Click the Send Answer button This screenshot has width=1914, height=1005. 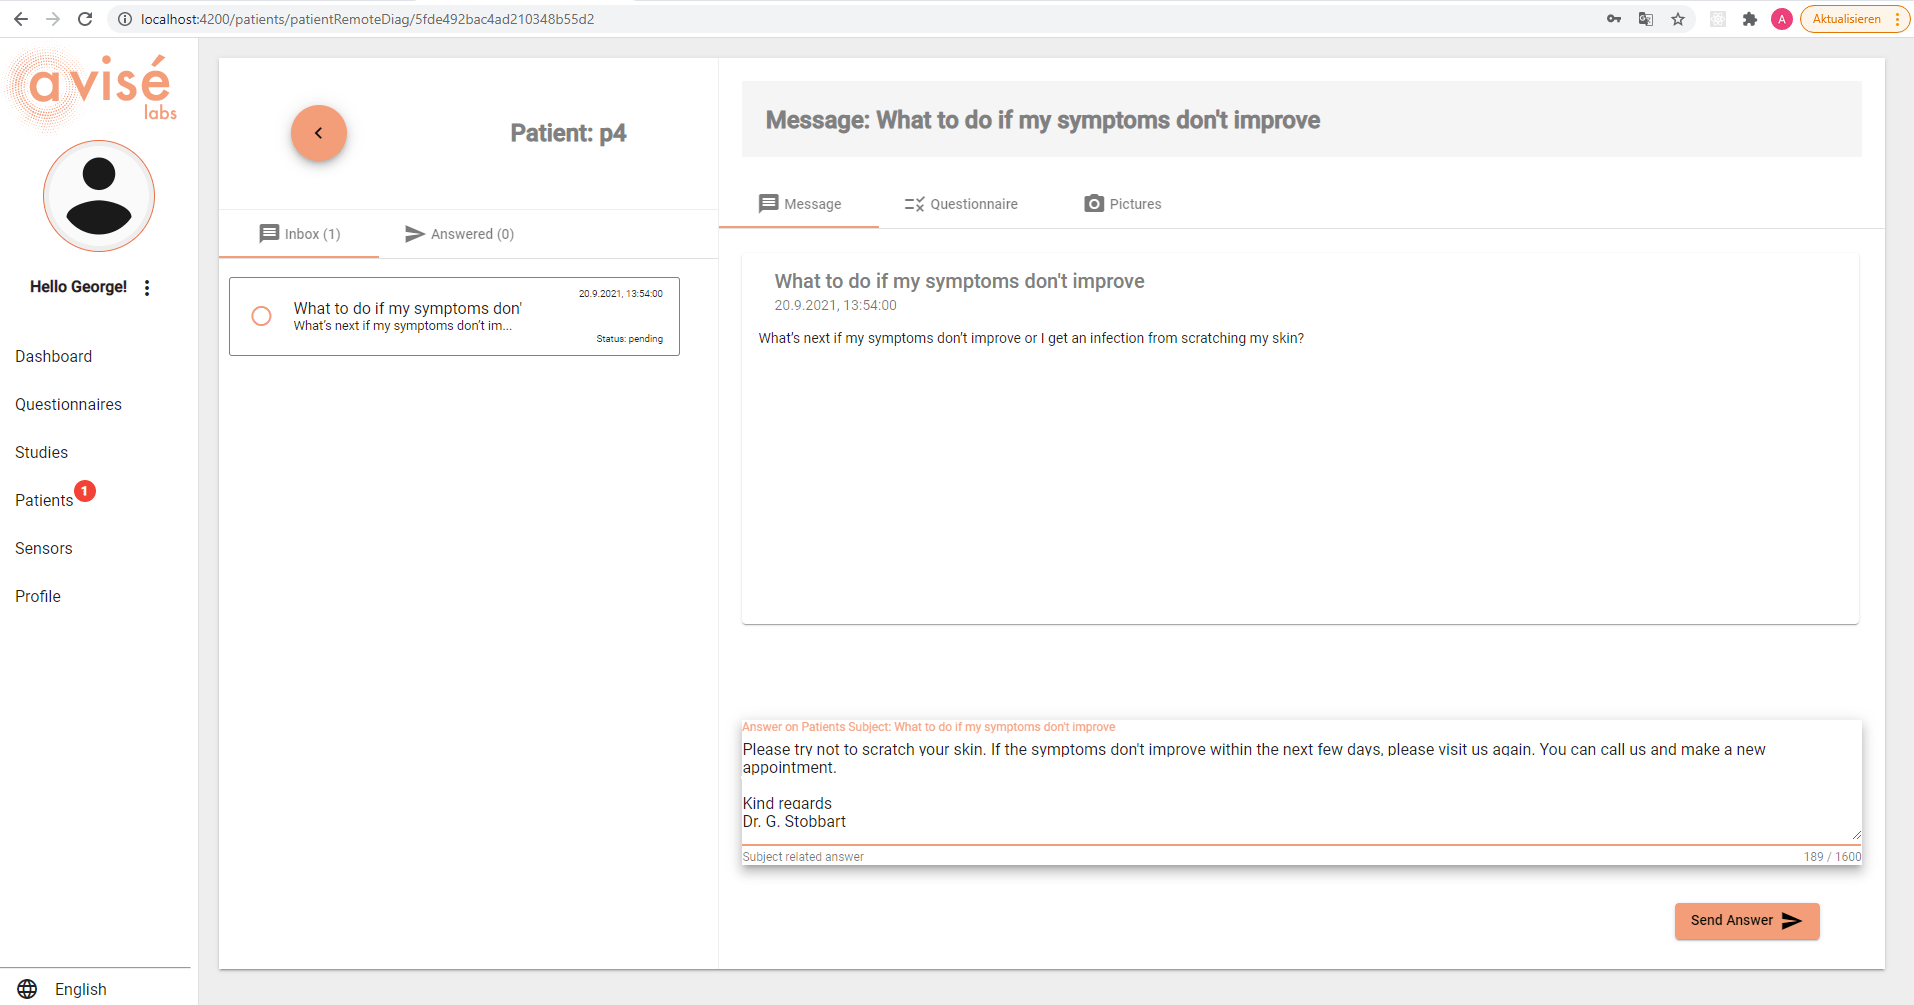click(1747, 921)
